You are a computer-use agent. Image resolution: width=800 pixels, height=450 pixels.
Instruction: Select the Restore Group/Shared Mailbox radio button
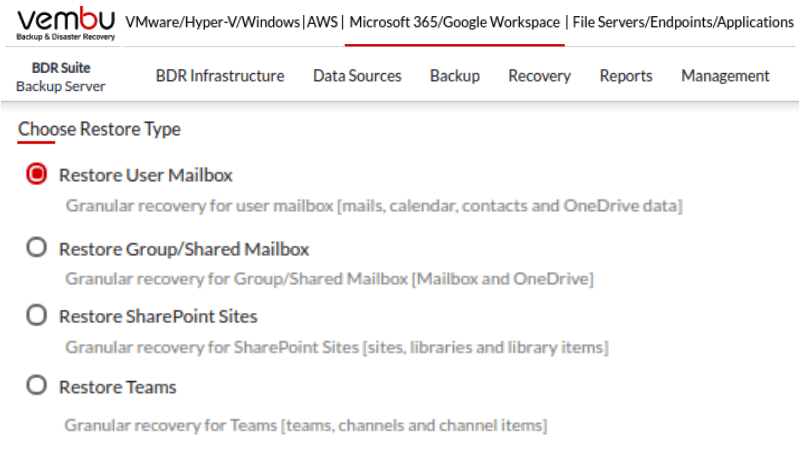tap(37, 248)
